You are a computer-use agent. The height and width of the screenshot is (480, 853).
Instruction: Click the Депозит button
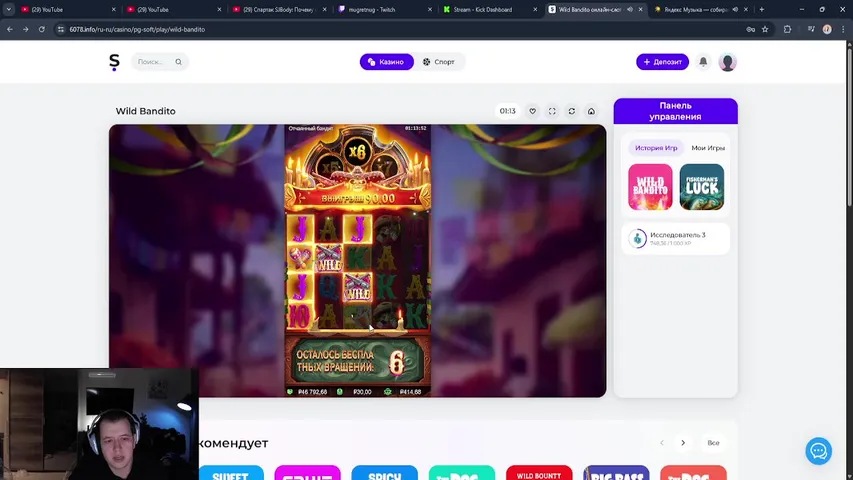point(662,62)
